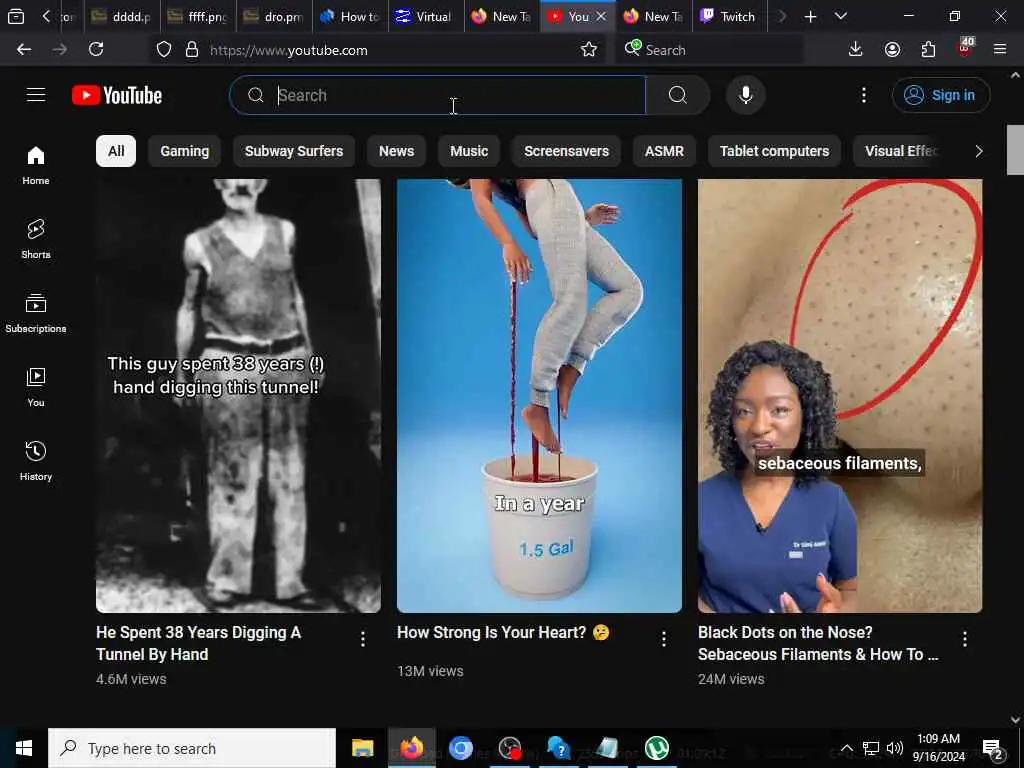Switch to the Twitch browser tab
The width and height of the screenshot is (1024, 768).
pyautogui.click(x=729, y=17)
